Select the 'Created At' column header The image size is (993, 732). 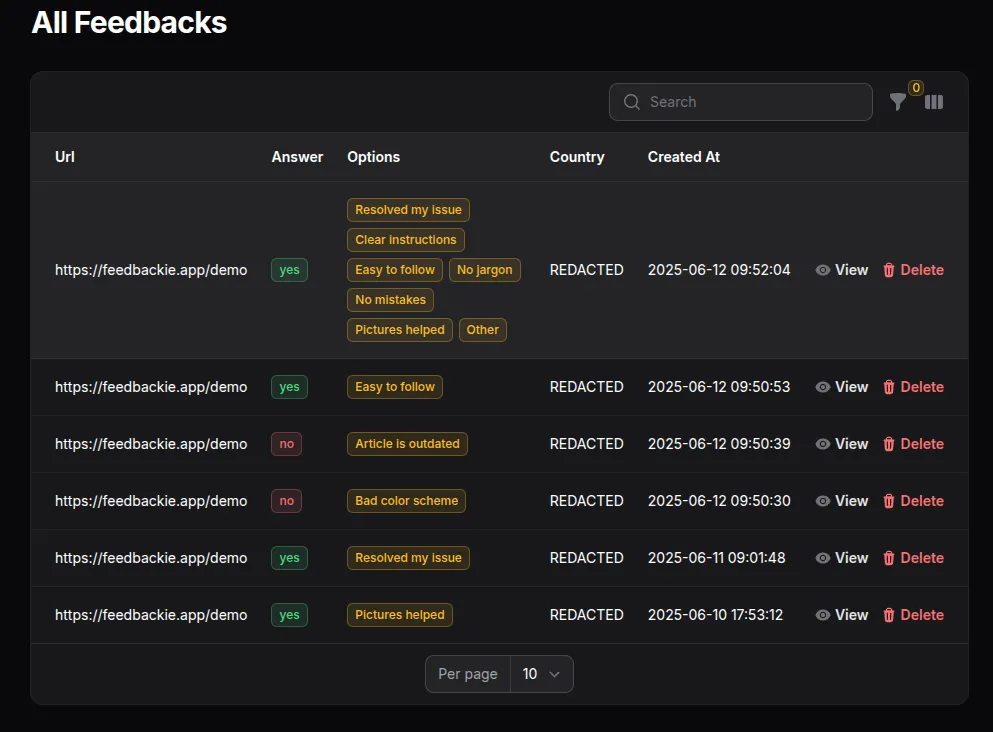pyautogui.click(x=683, y=157)
